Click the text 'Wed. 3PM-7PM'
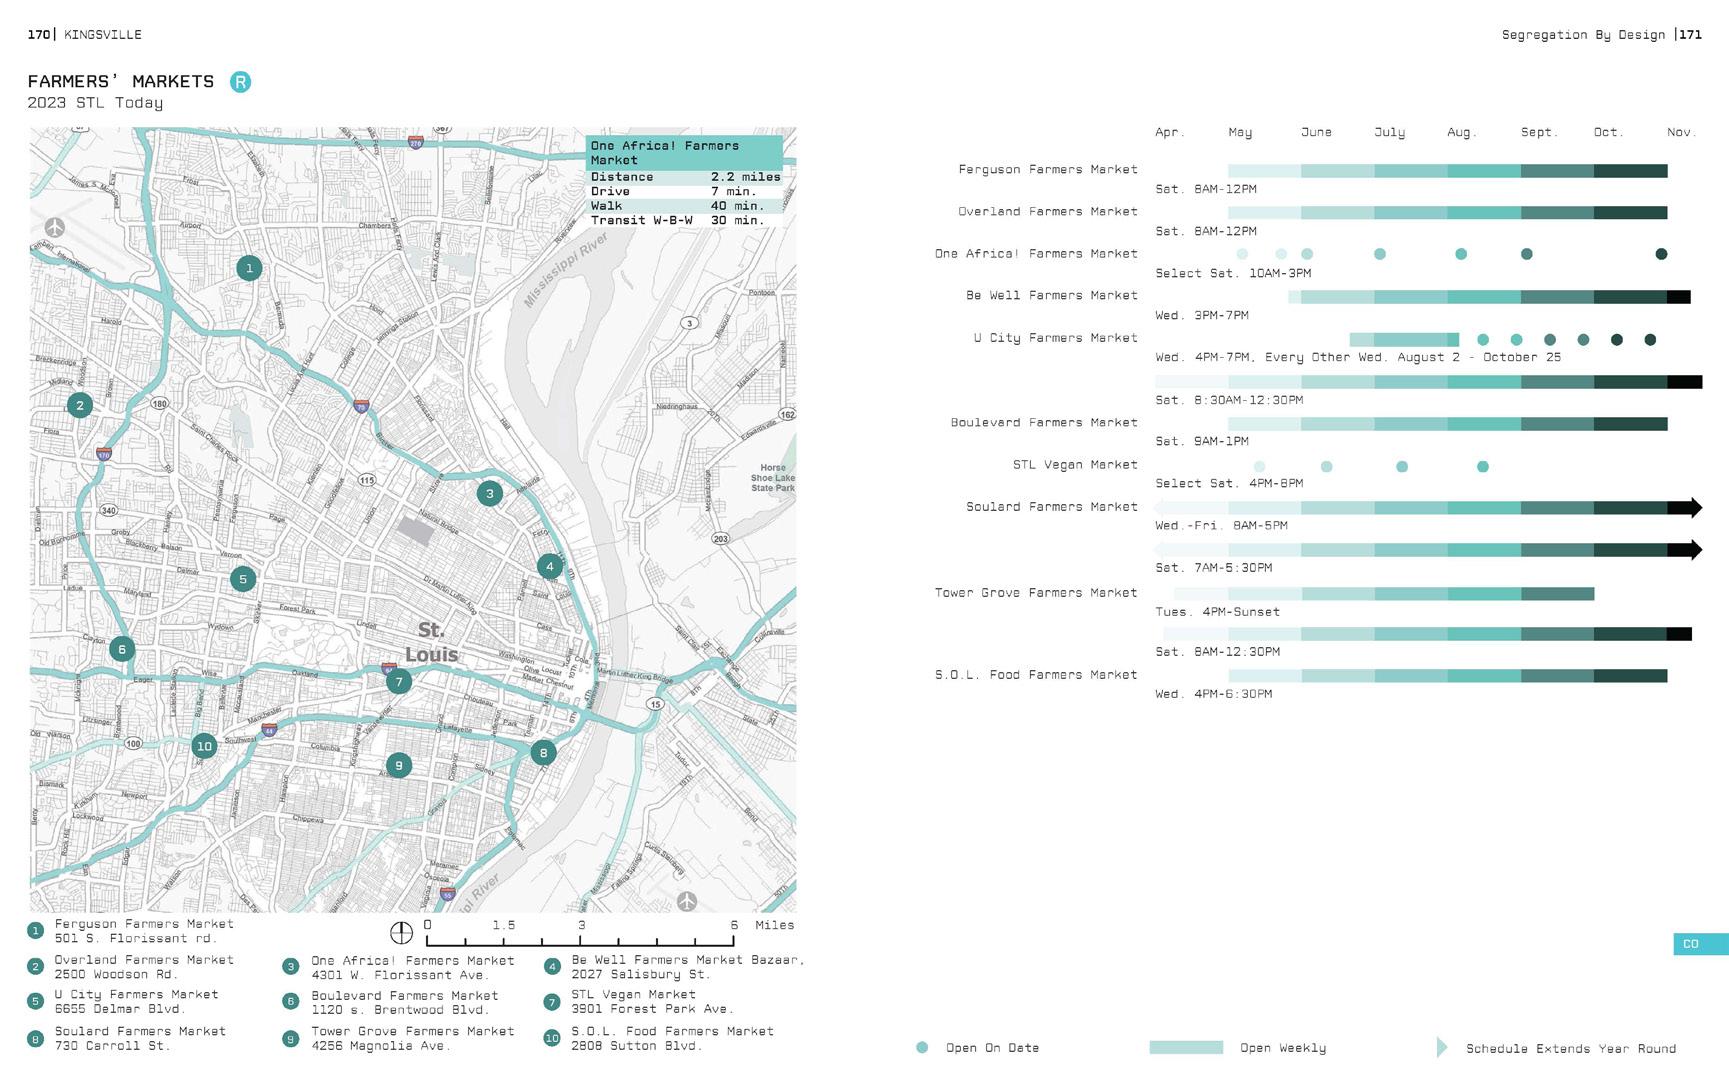 pos(1202,315)
